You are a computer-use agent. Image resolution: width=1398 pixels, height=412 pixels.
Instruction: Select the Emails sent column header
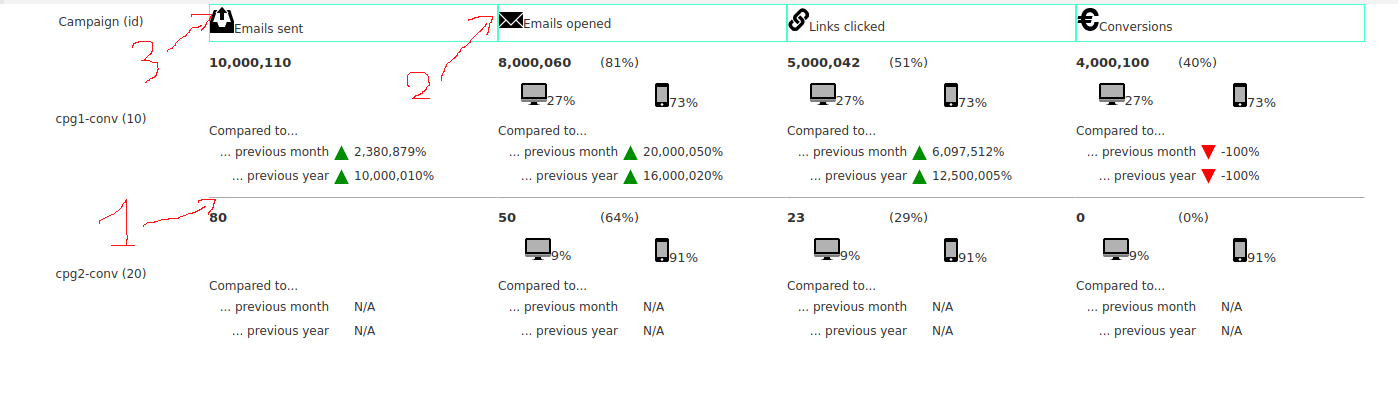[354, 23]
